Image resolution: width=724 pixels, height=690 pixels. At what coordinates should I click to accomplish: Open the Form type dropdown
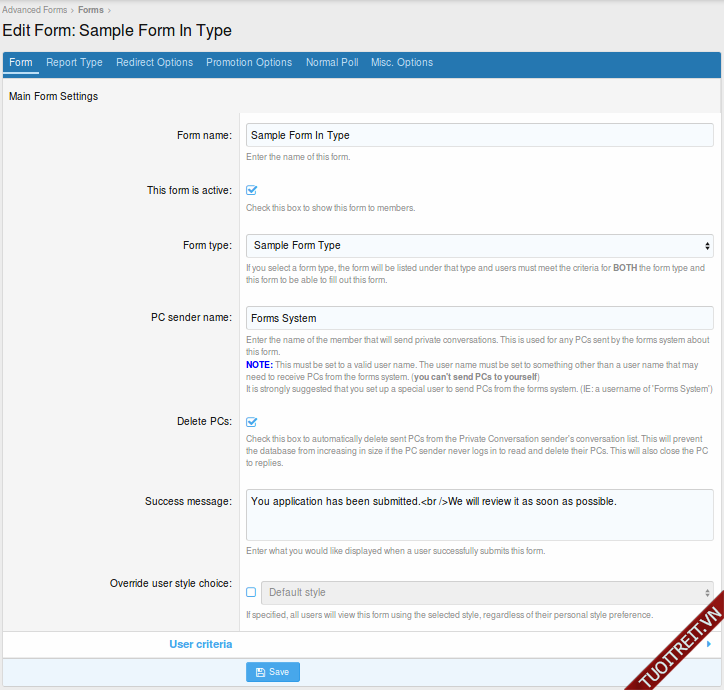click(x=479, y=245)
